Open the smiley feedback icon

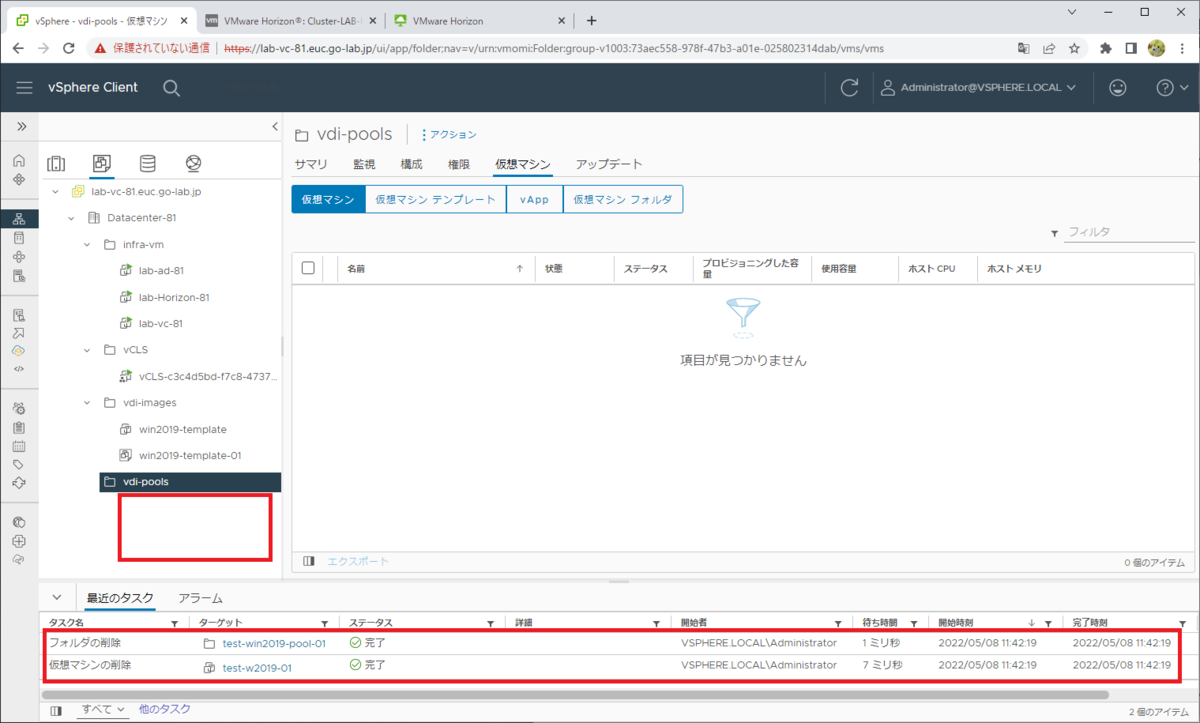pyautogui.click(x=1118, y=88)
